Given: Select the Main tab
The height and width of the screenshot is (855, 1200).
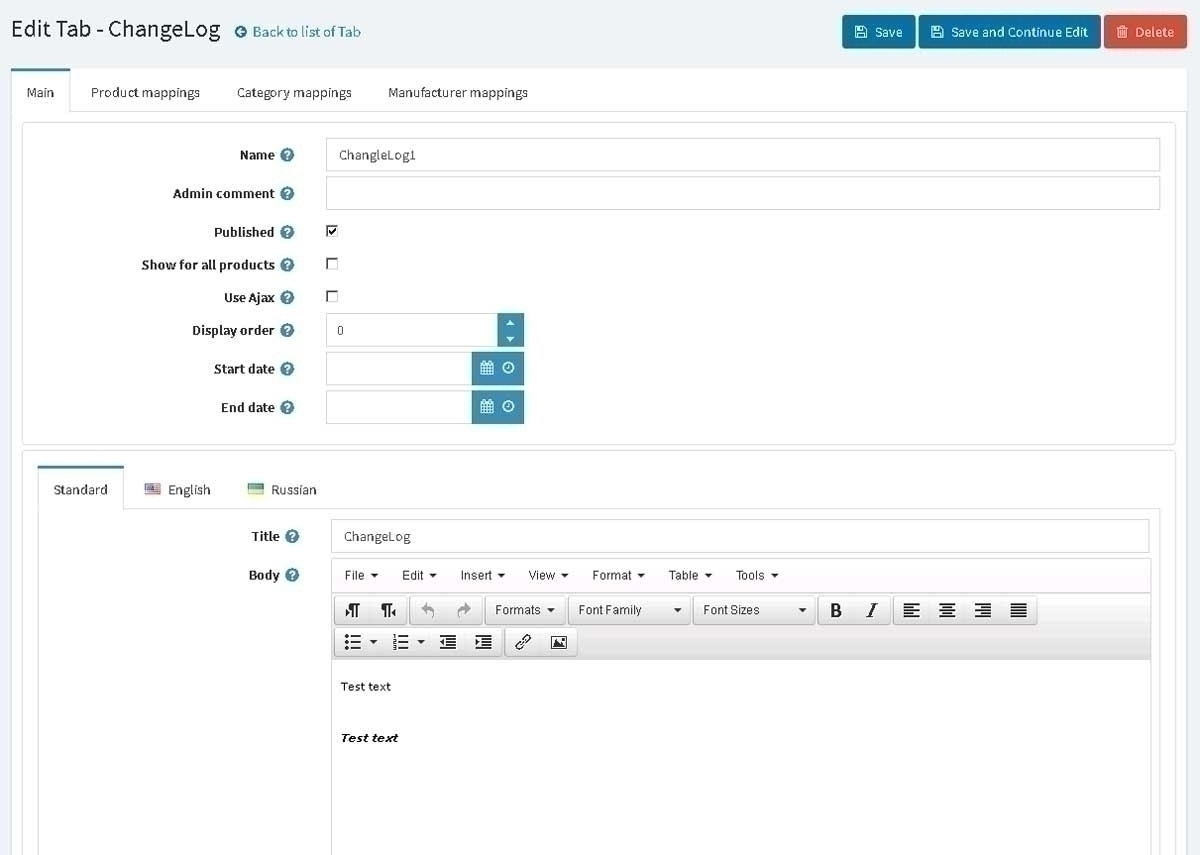Looking at the screenshot, I should (40, 92).
